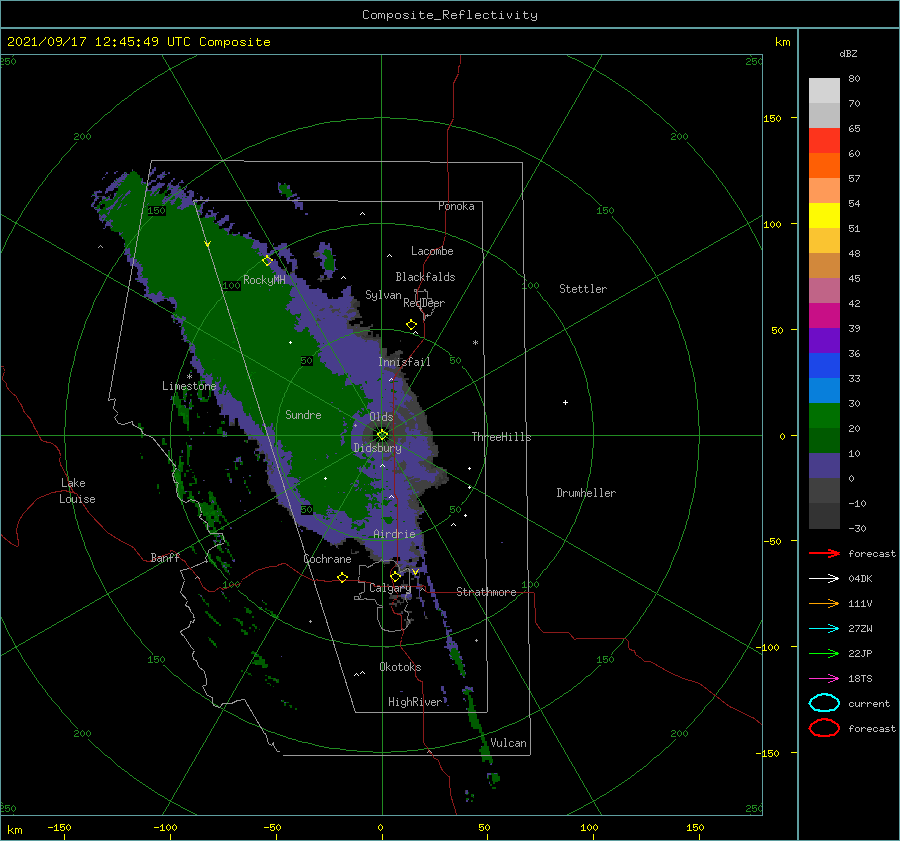Click the Lake Louise label
The image size is (900, 841).
click(x=77, y=491)
